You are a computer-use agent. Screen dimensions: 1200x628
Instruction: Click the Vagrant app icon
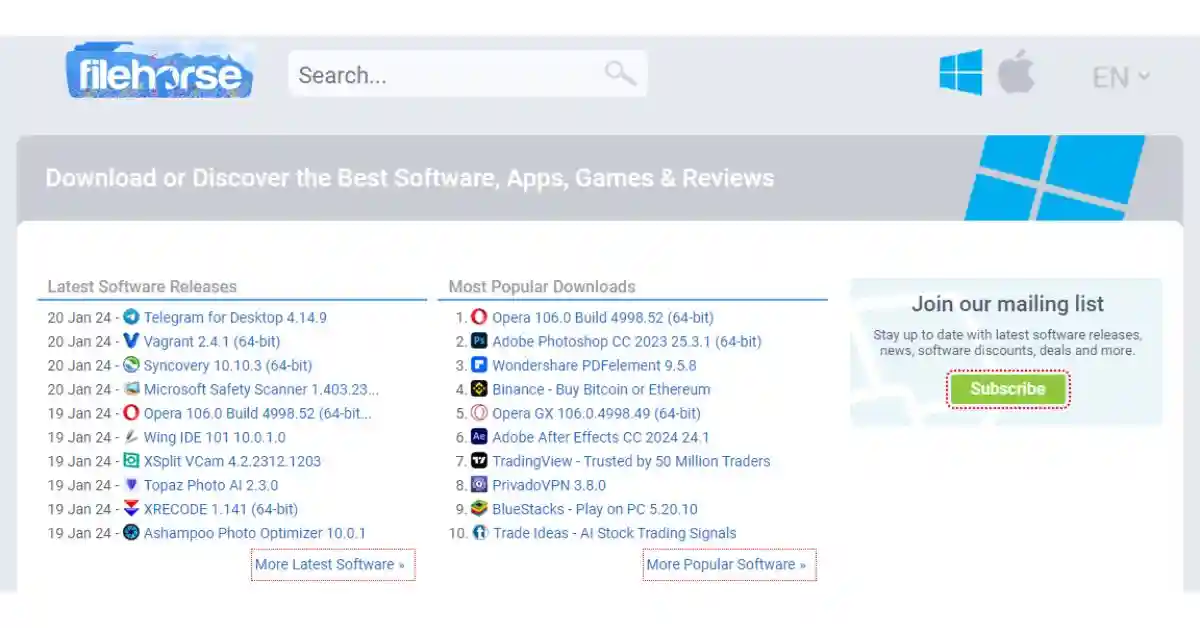[x=131, y=341]
